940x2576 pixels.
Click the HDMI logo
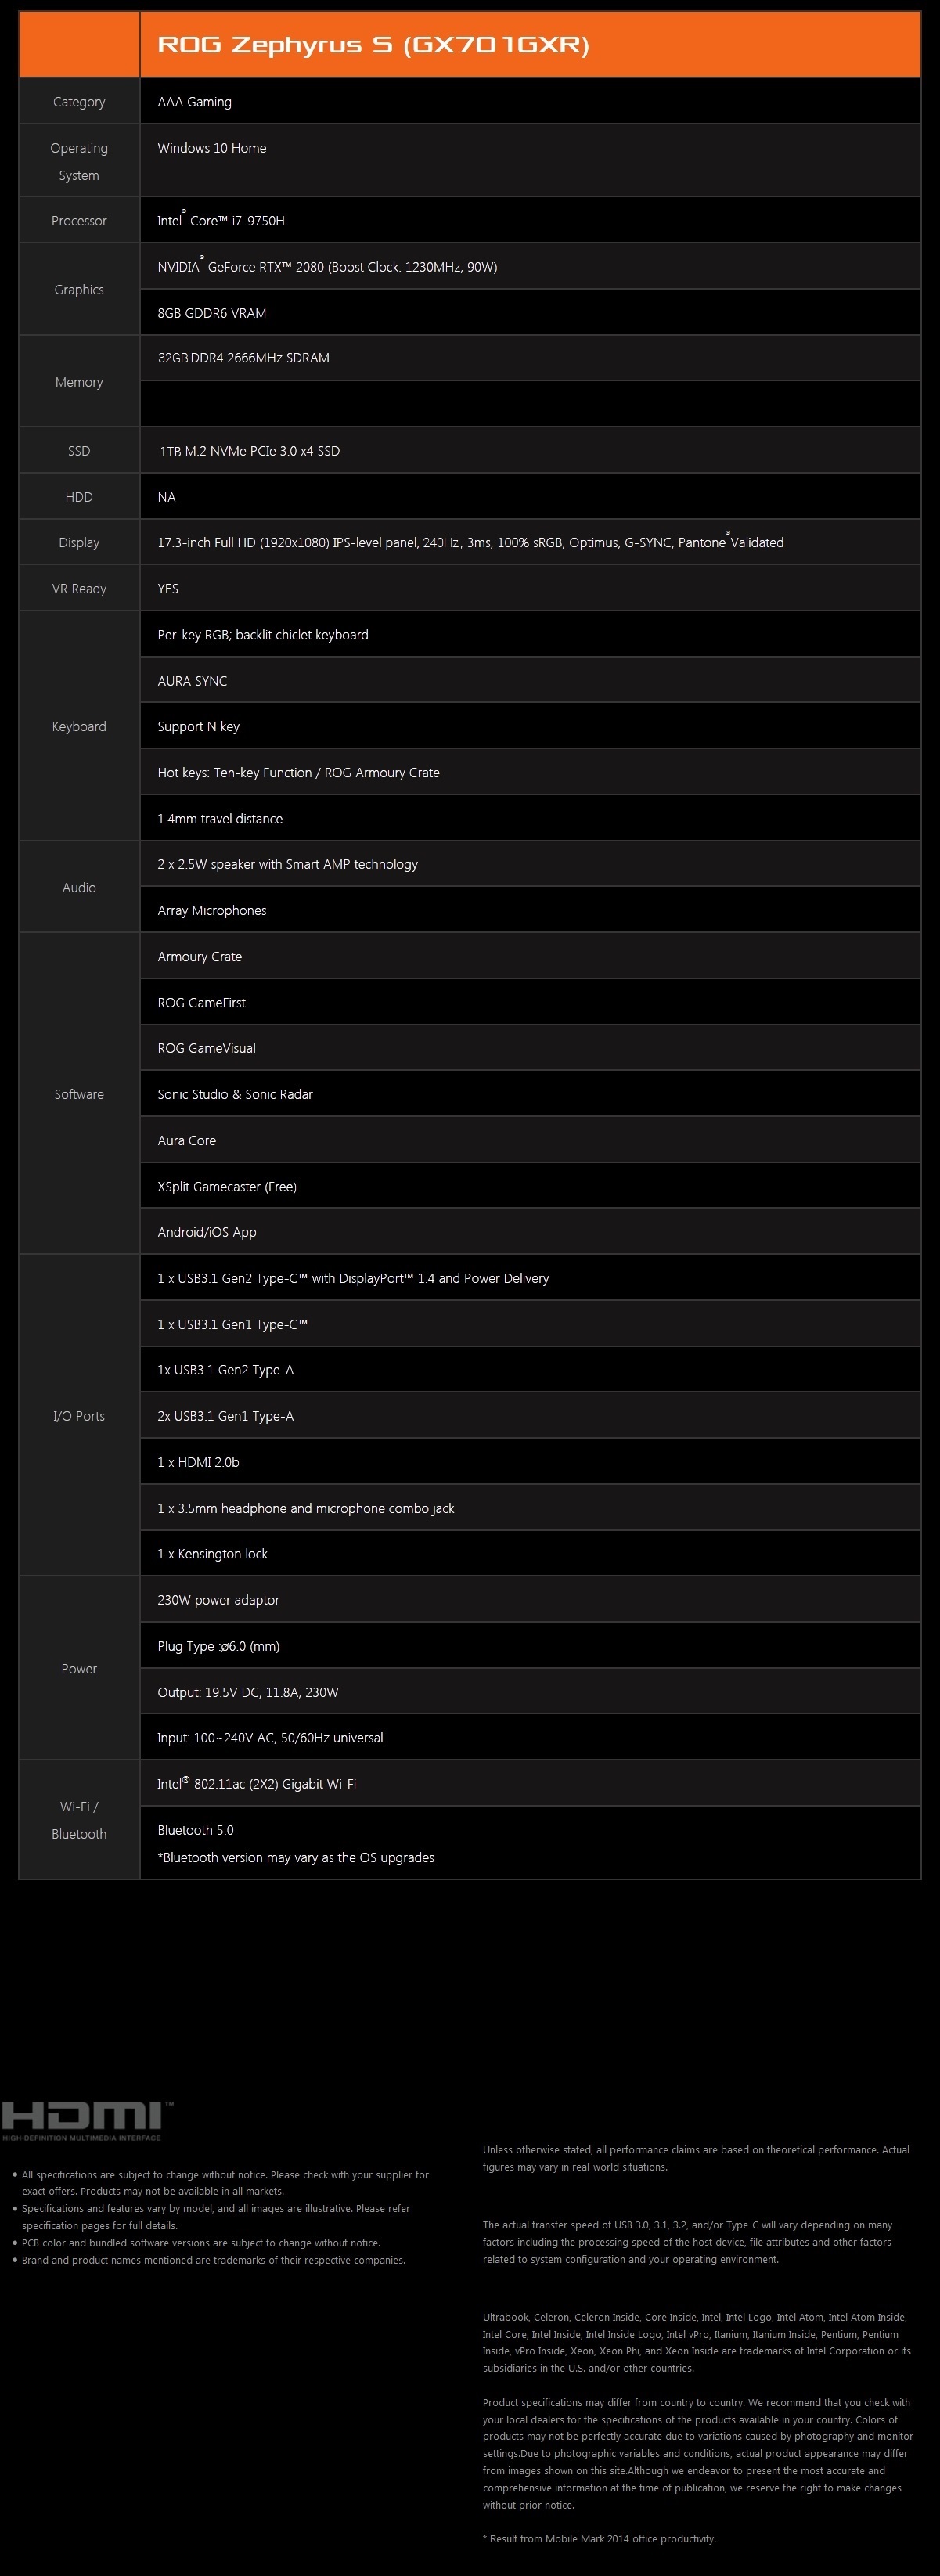click(x=87, y=2120)
